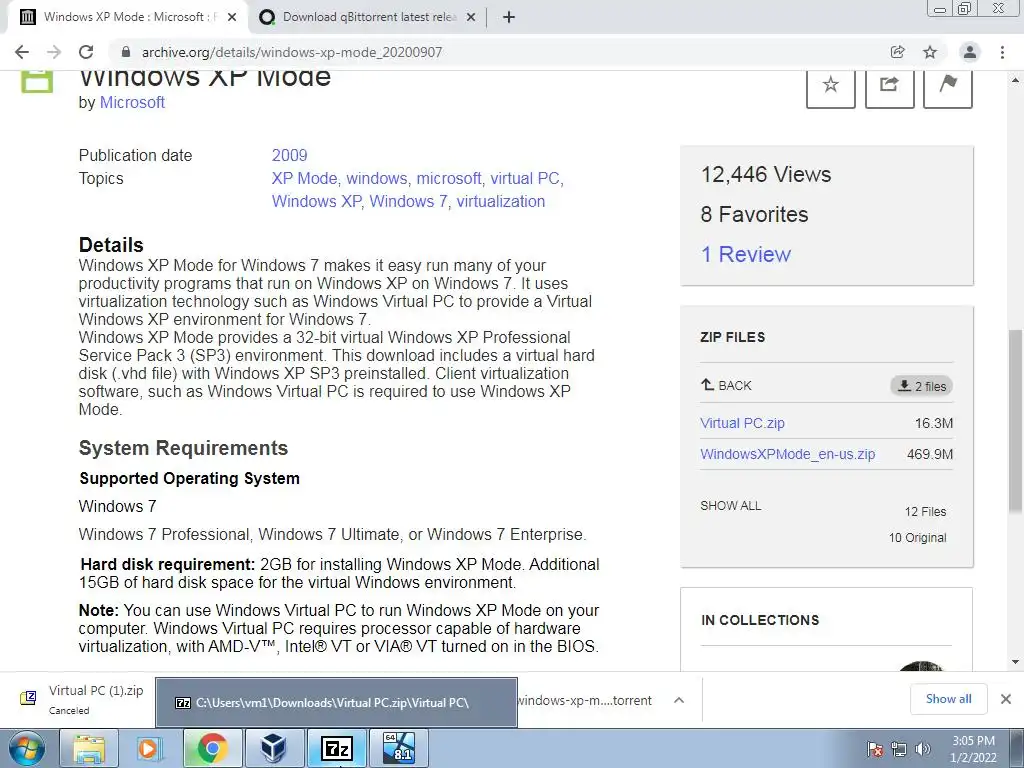Go back with the browser back arrow
Image resolution: width=1024 pixels, height=768 pixels.
pyautogui.click(x=22, y=52)
